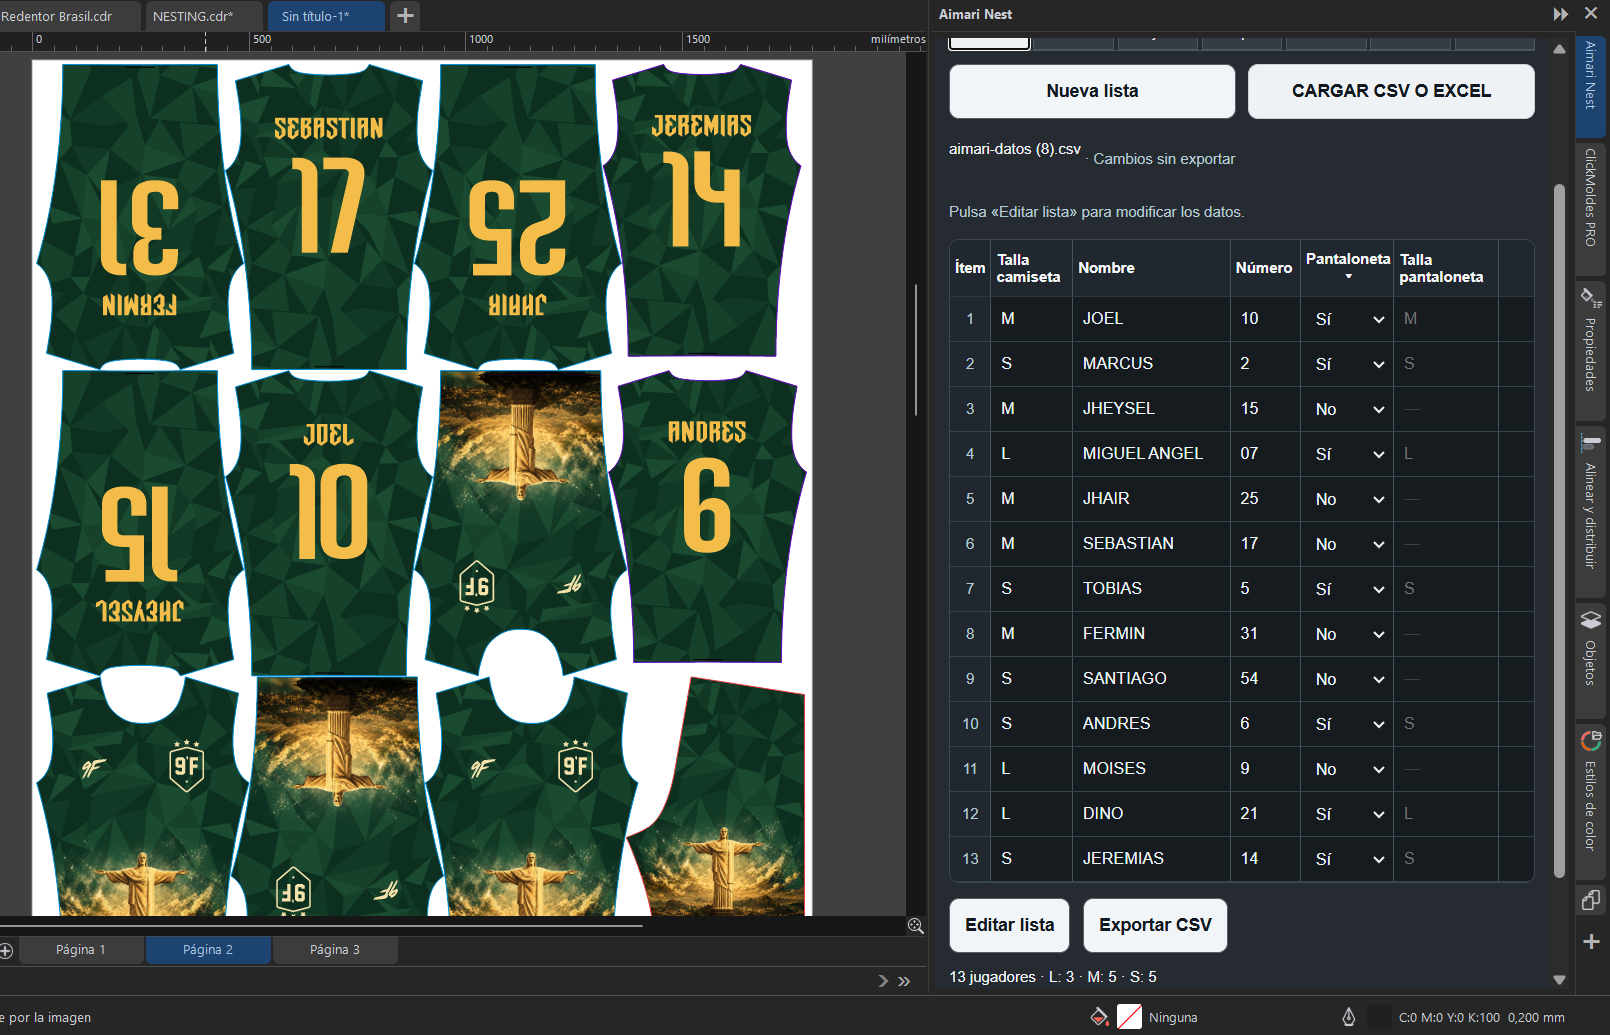Click the Editar lista button
Image resolution: width=1610 pixels, height=1035 pixels.
click(1009, 925)
